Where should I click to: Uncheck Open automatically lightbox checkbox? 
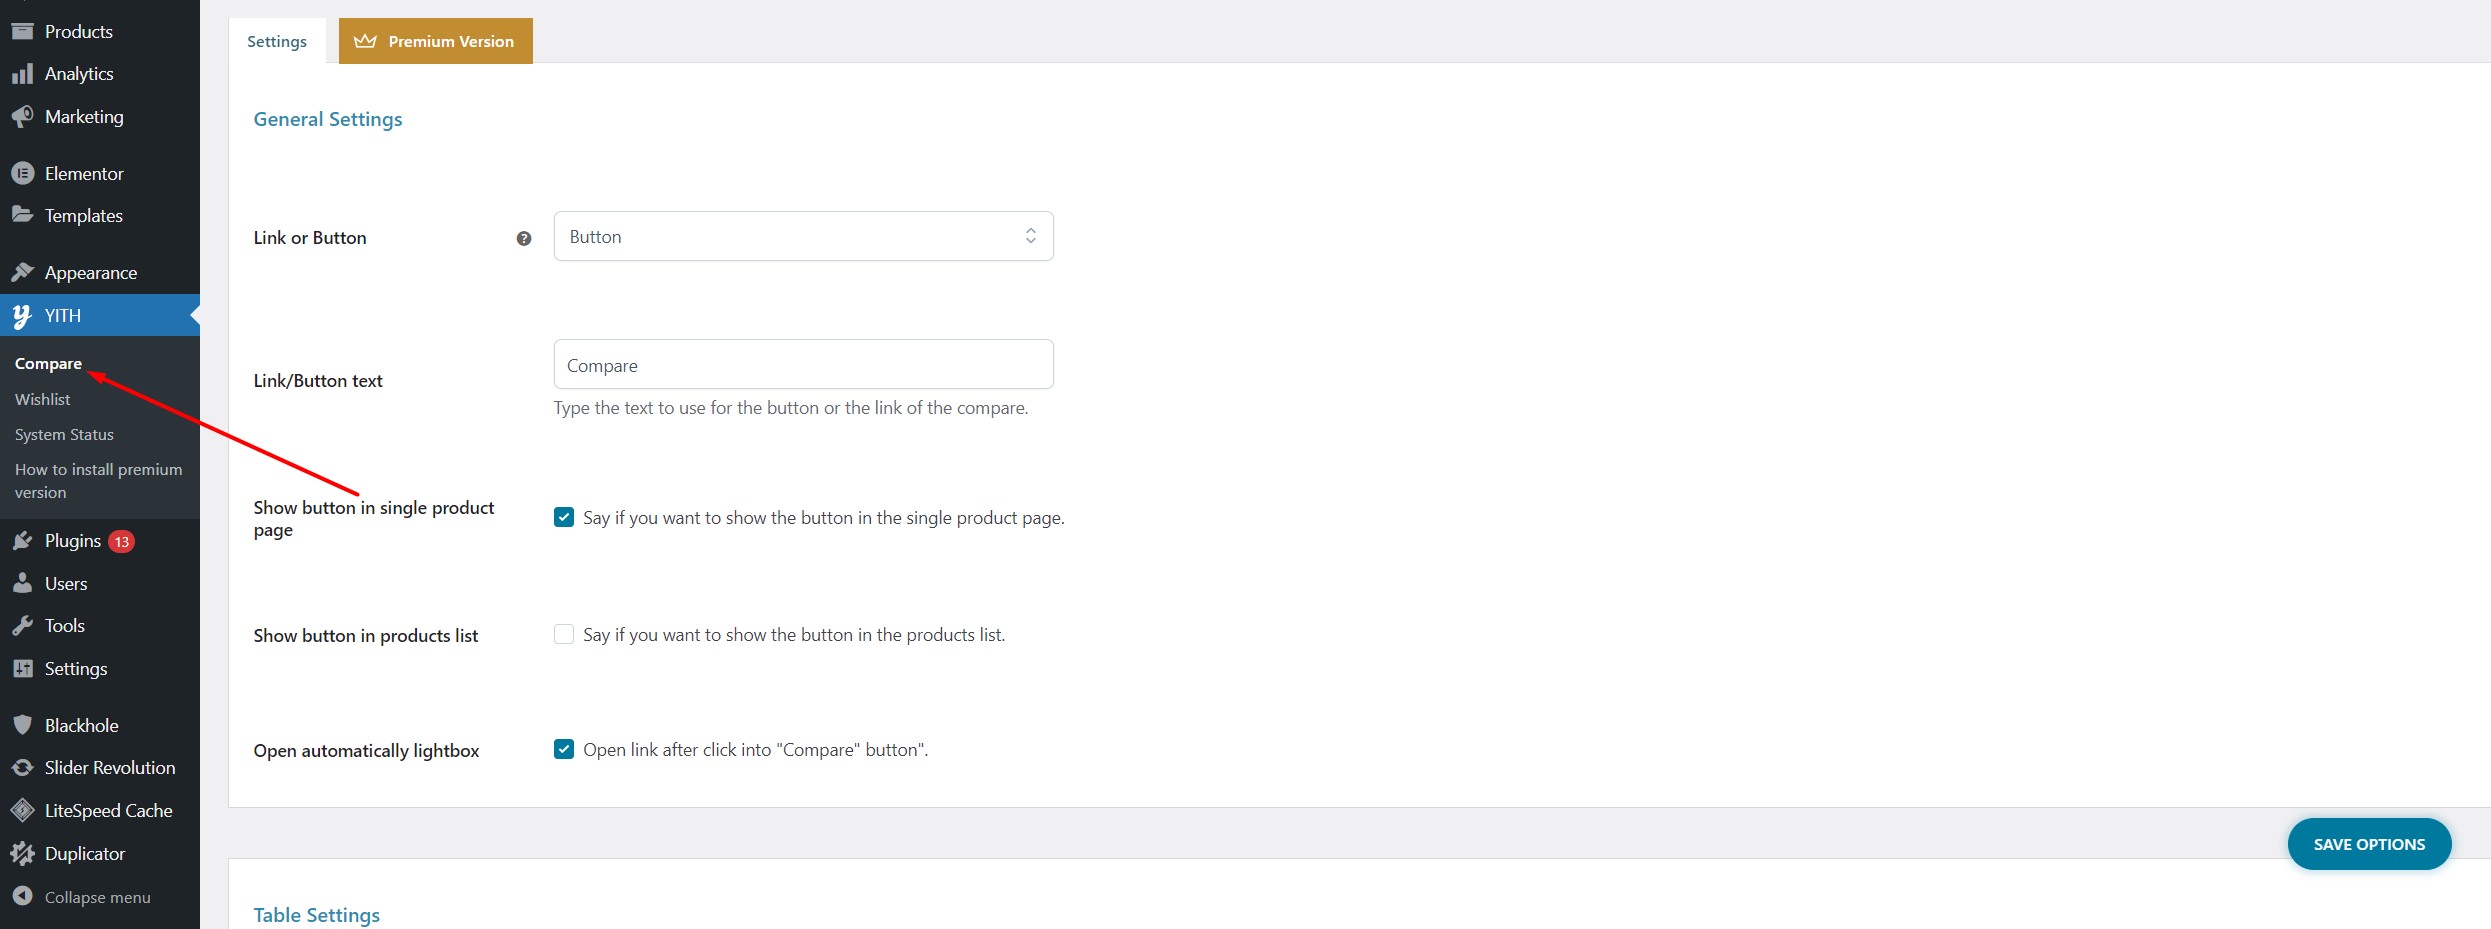pyautogui.click(x=564, y=749)
